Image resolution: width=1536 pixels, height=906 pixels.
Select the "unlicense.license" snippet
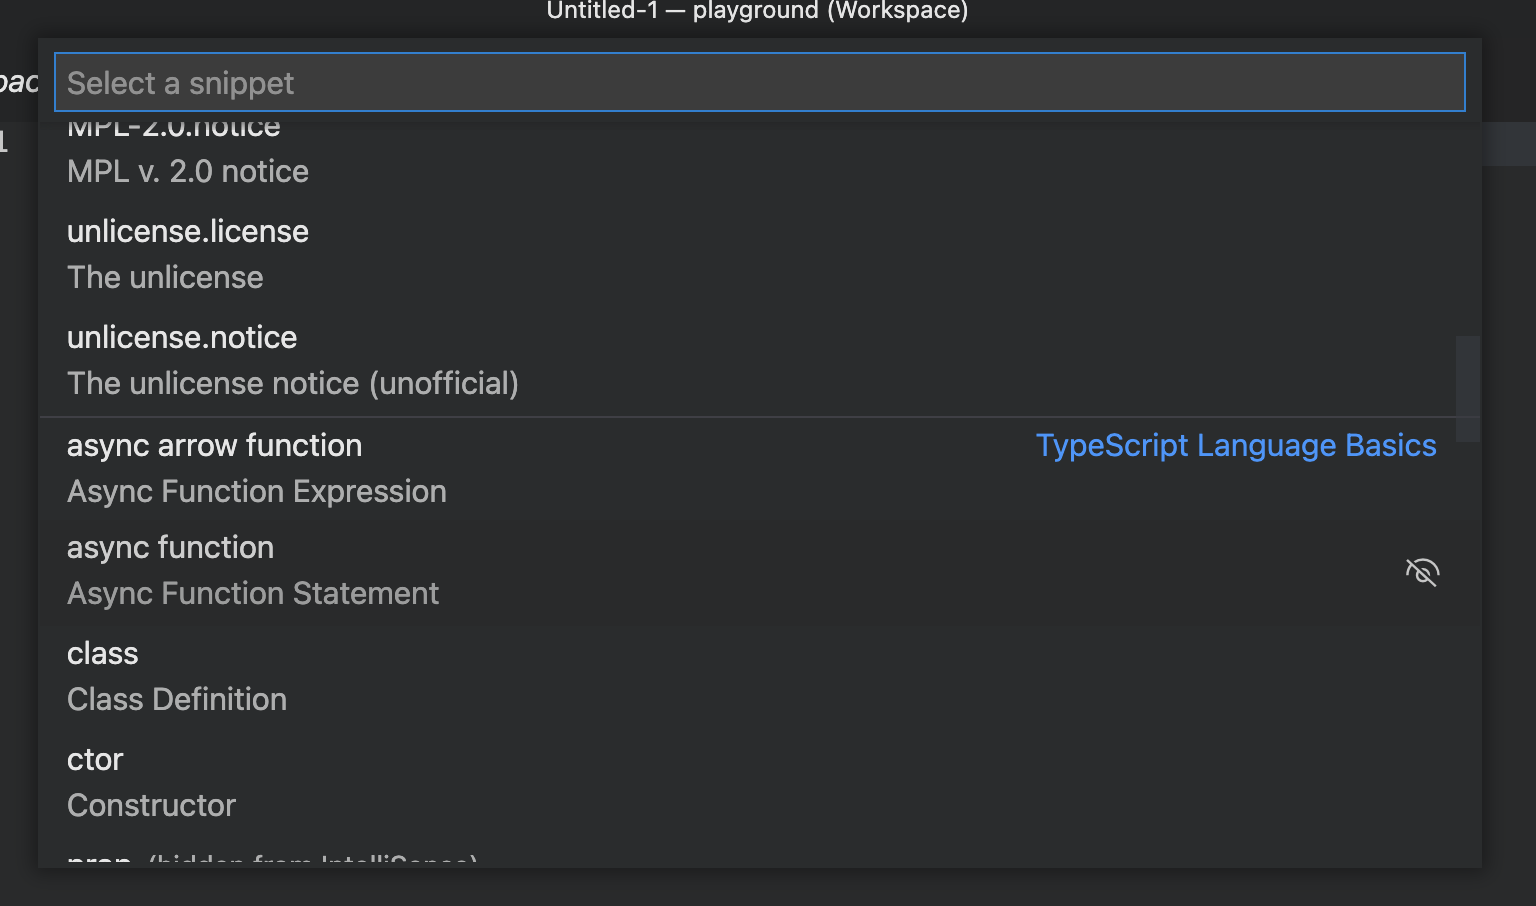[x=187, y=231]
